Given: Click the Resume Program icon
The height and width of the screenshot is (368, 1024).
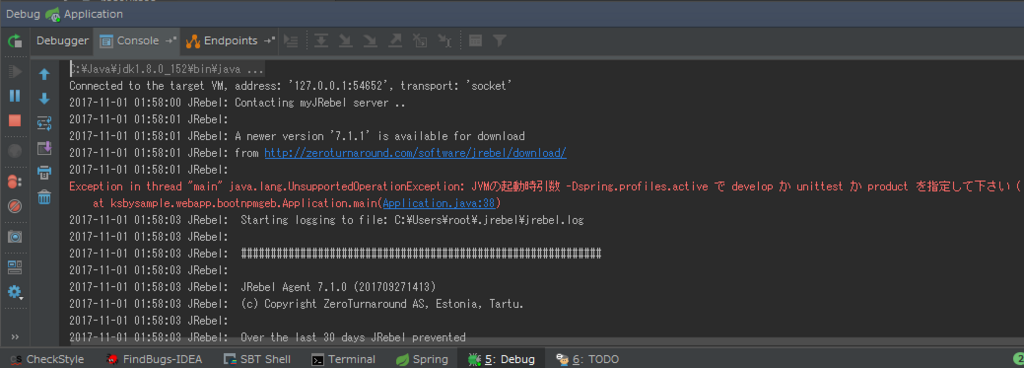Looking at the screenshot, I should click(x=14, y=71).
